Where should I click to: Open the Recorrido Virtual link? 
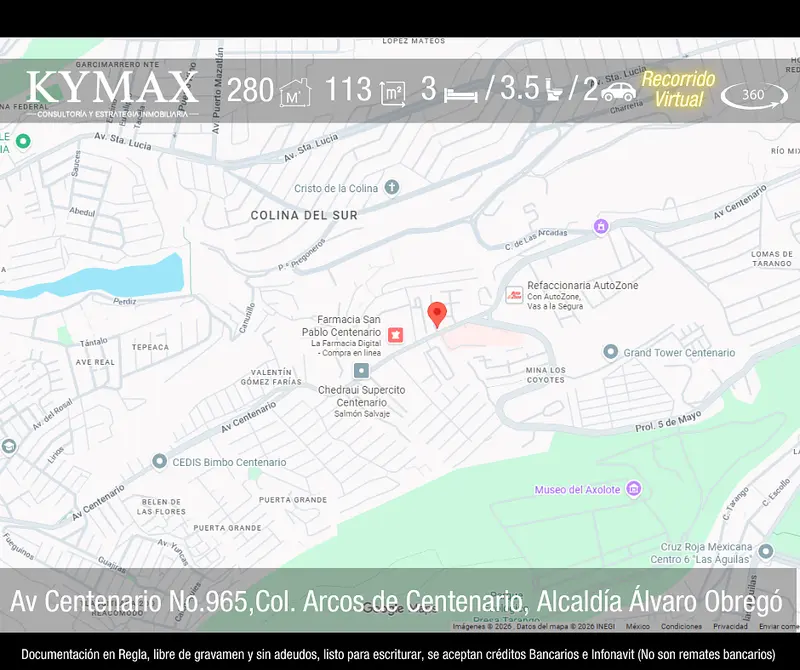(x=679, y=89)
